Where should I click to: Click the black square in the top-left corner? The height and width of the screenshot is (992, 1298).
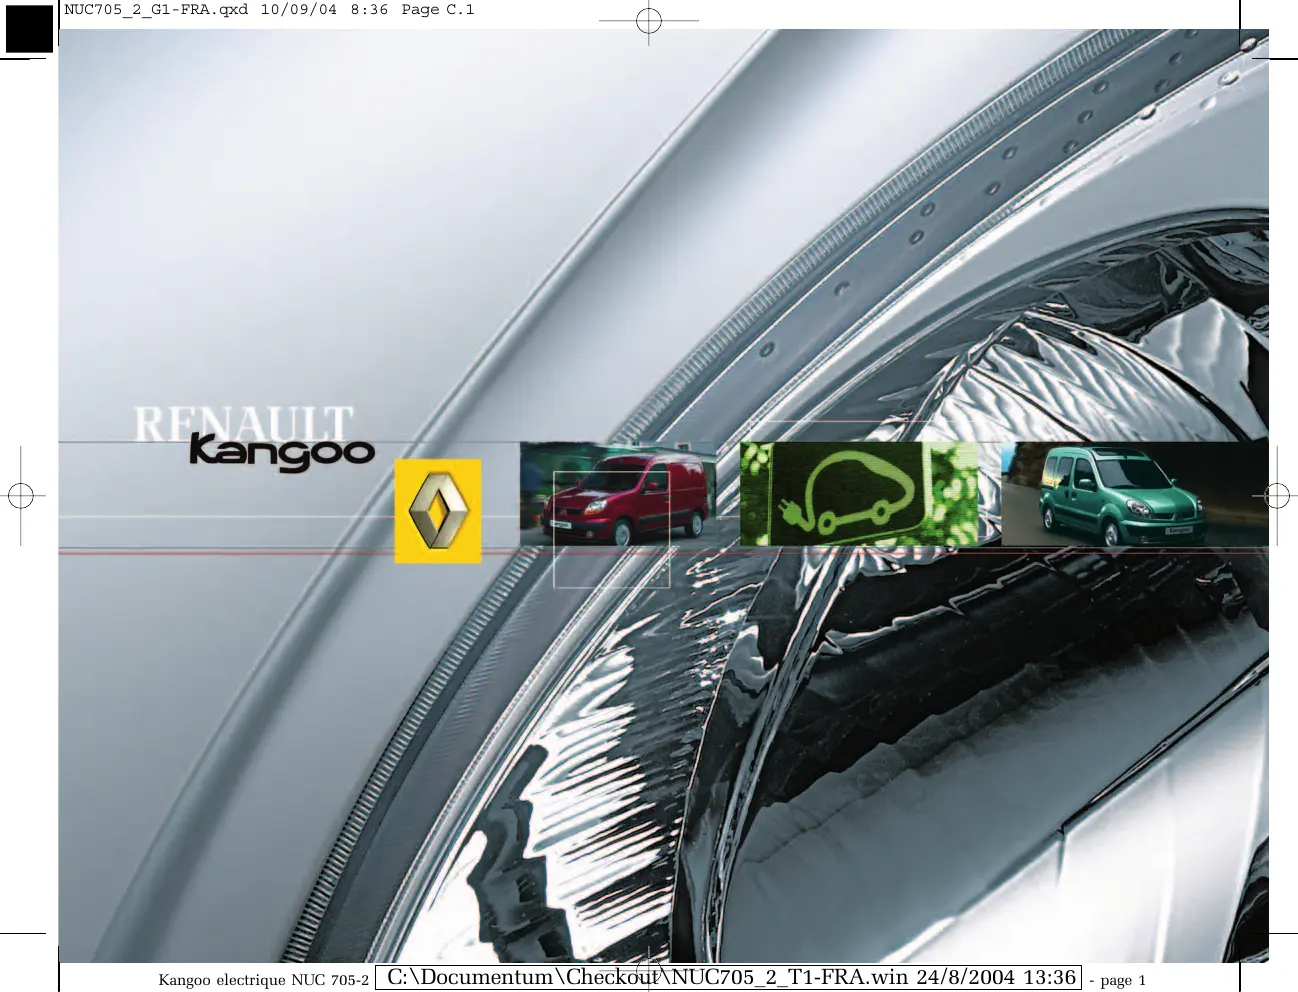(x=29, y=28)
